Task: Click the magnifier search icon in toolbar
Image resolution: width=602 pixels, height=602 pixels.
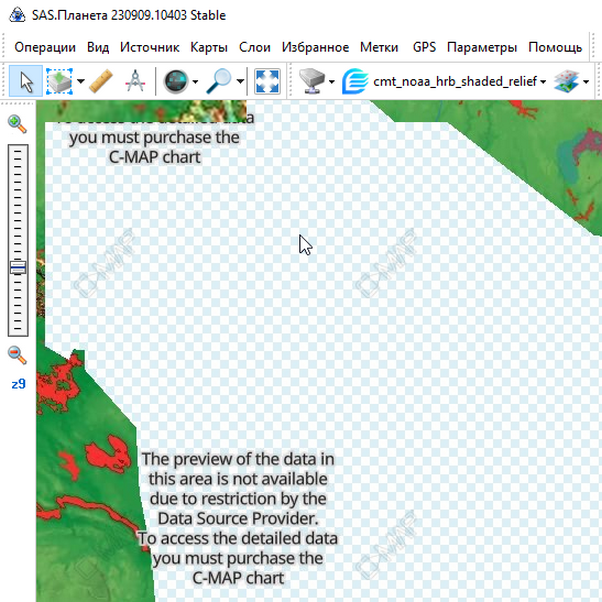Action: tap(219, 81)
